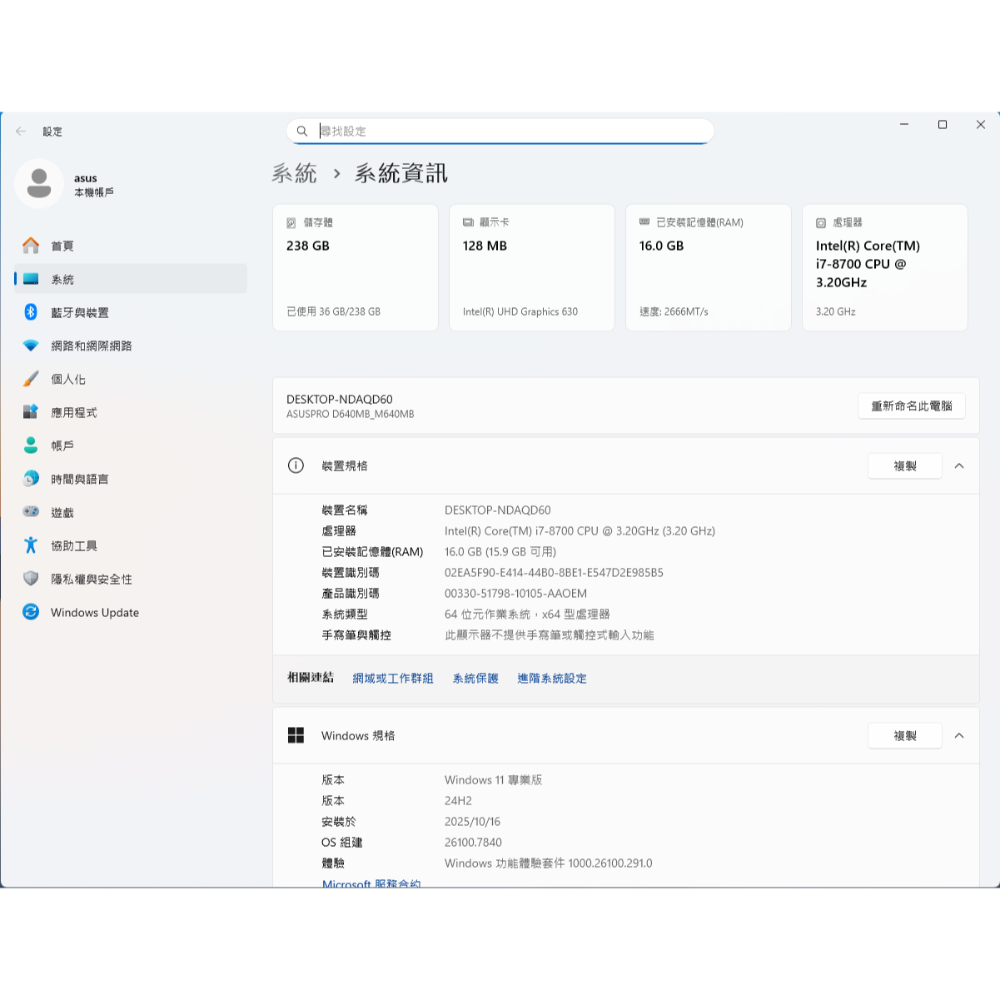Collapse the 裝置規格 section chevron

coord(959,466)
